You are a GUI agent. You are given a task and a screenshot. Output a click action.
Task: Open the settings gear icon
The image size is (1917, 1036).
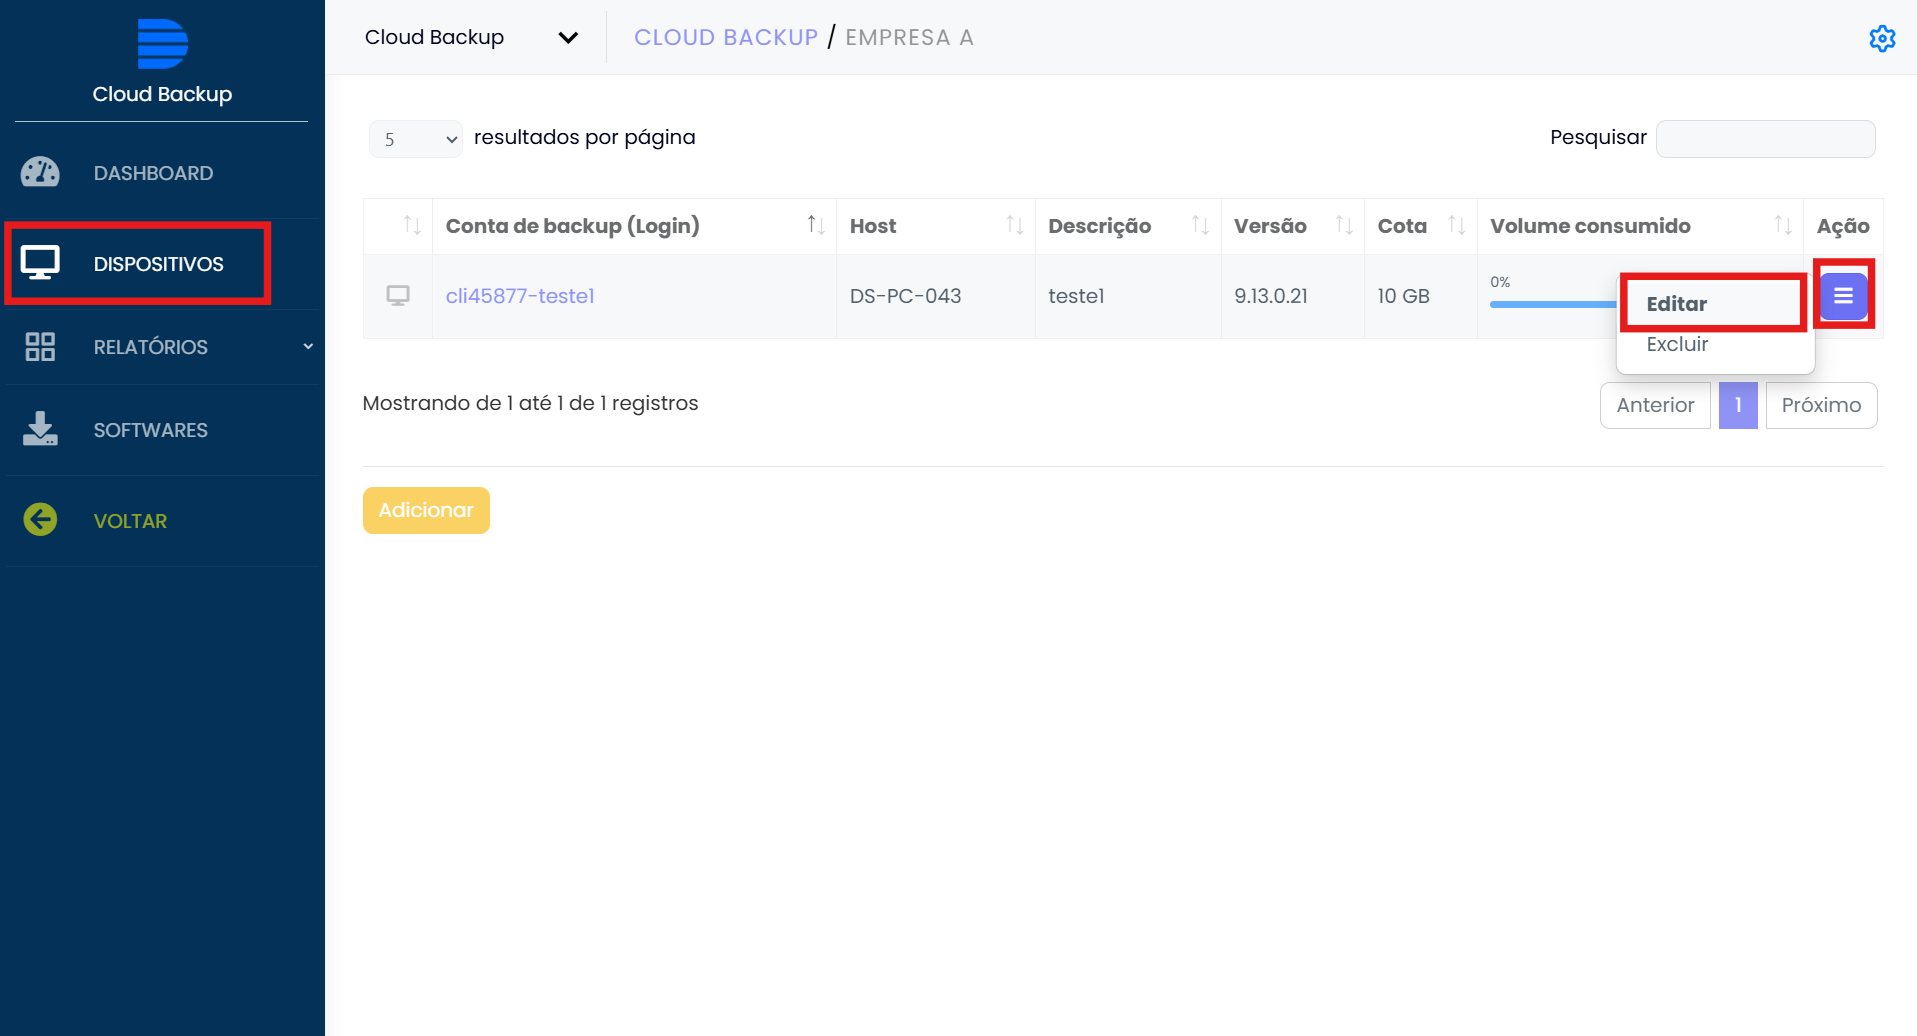[x=1881, y=38]
